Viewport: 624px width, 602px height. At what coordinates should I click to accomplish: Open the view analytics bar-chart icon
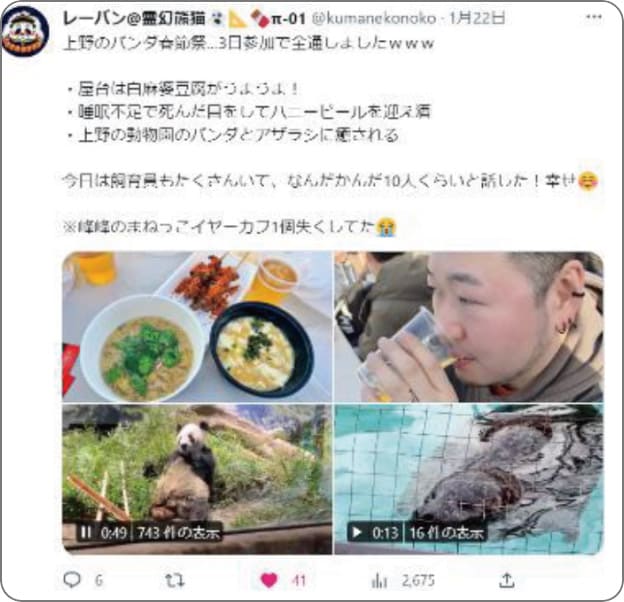(379, 581)
